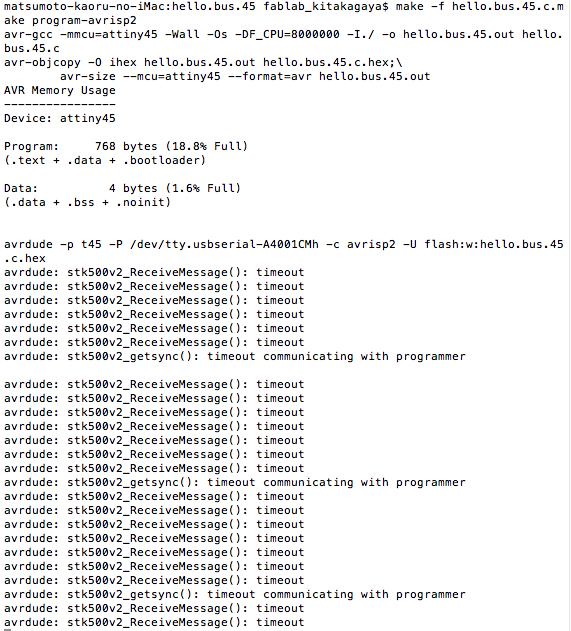The width and height of the screenshot is (571, 631).
Task: Click the .c.hex wrapped line
Action: [25, 258]
